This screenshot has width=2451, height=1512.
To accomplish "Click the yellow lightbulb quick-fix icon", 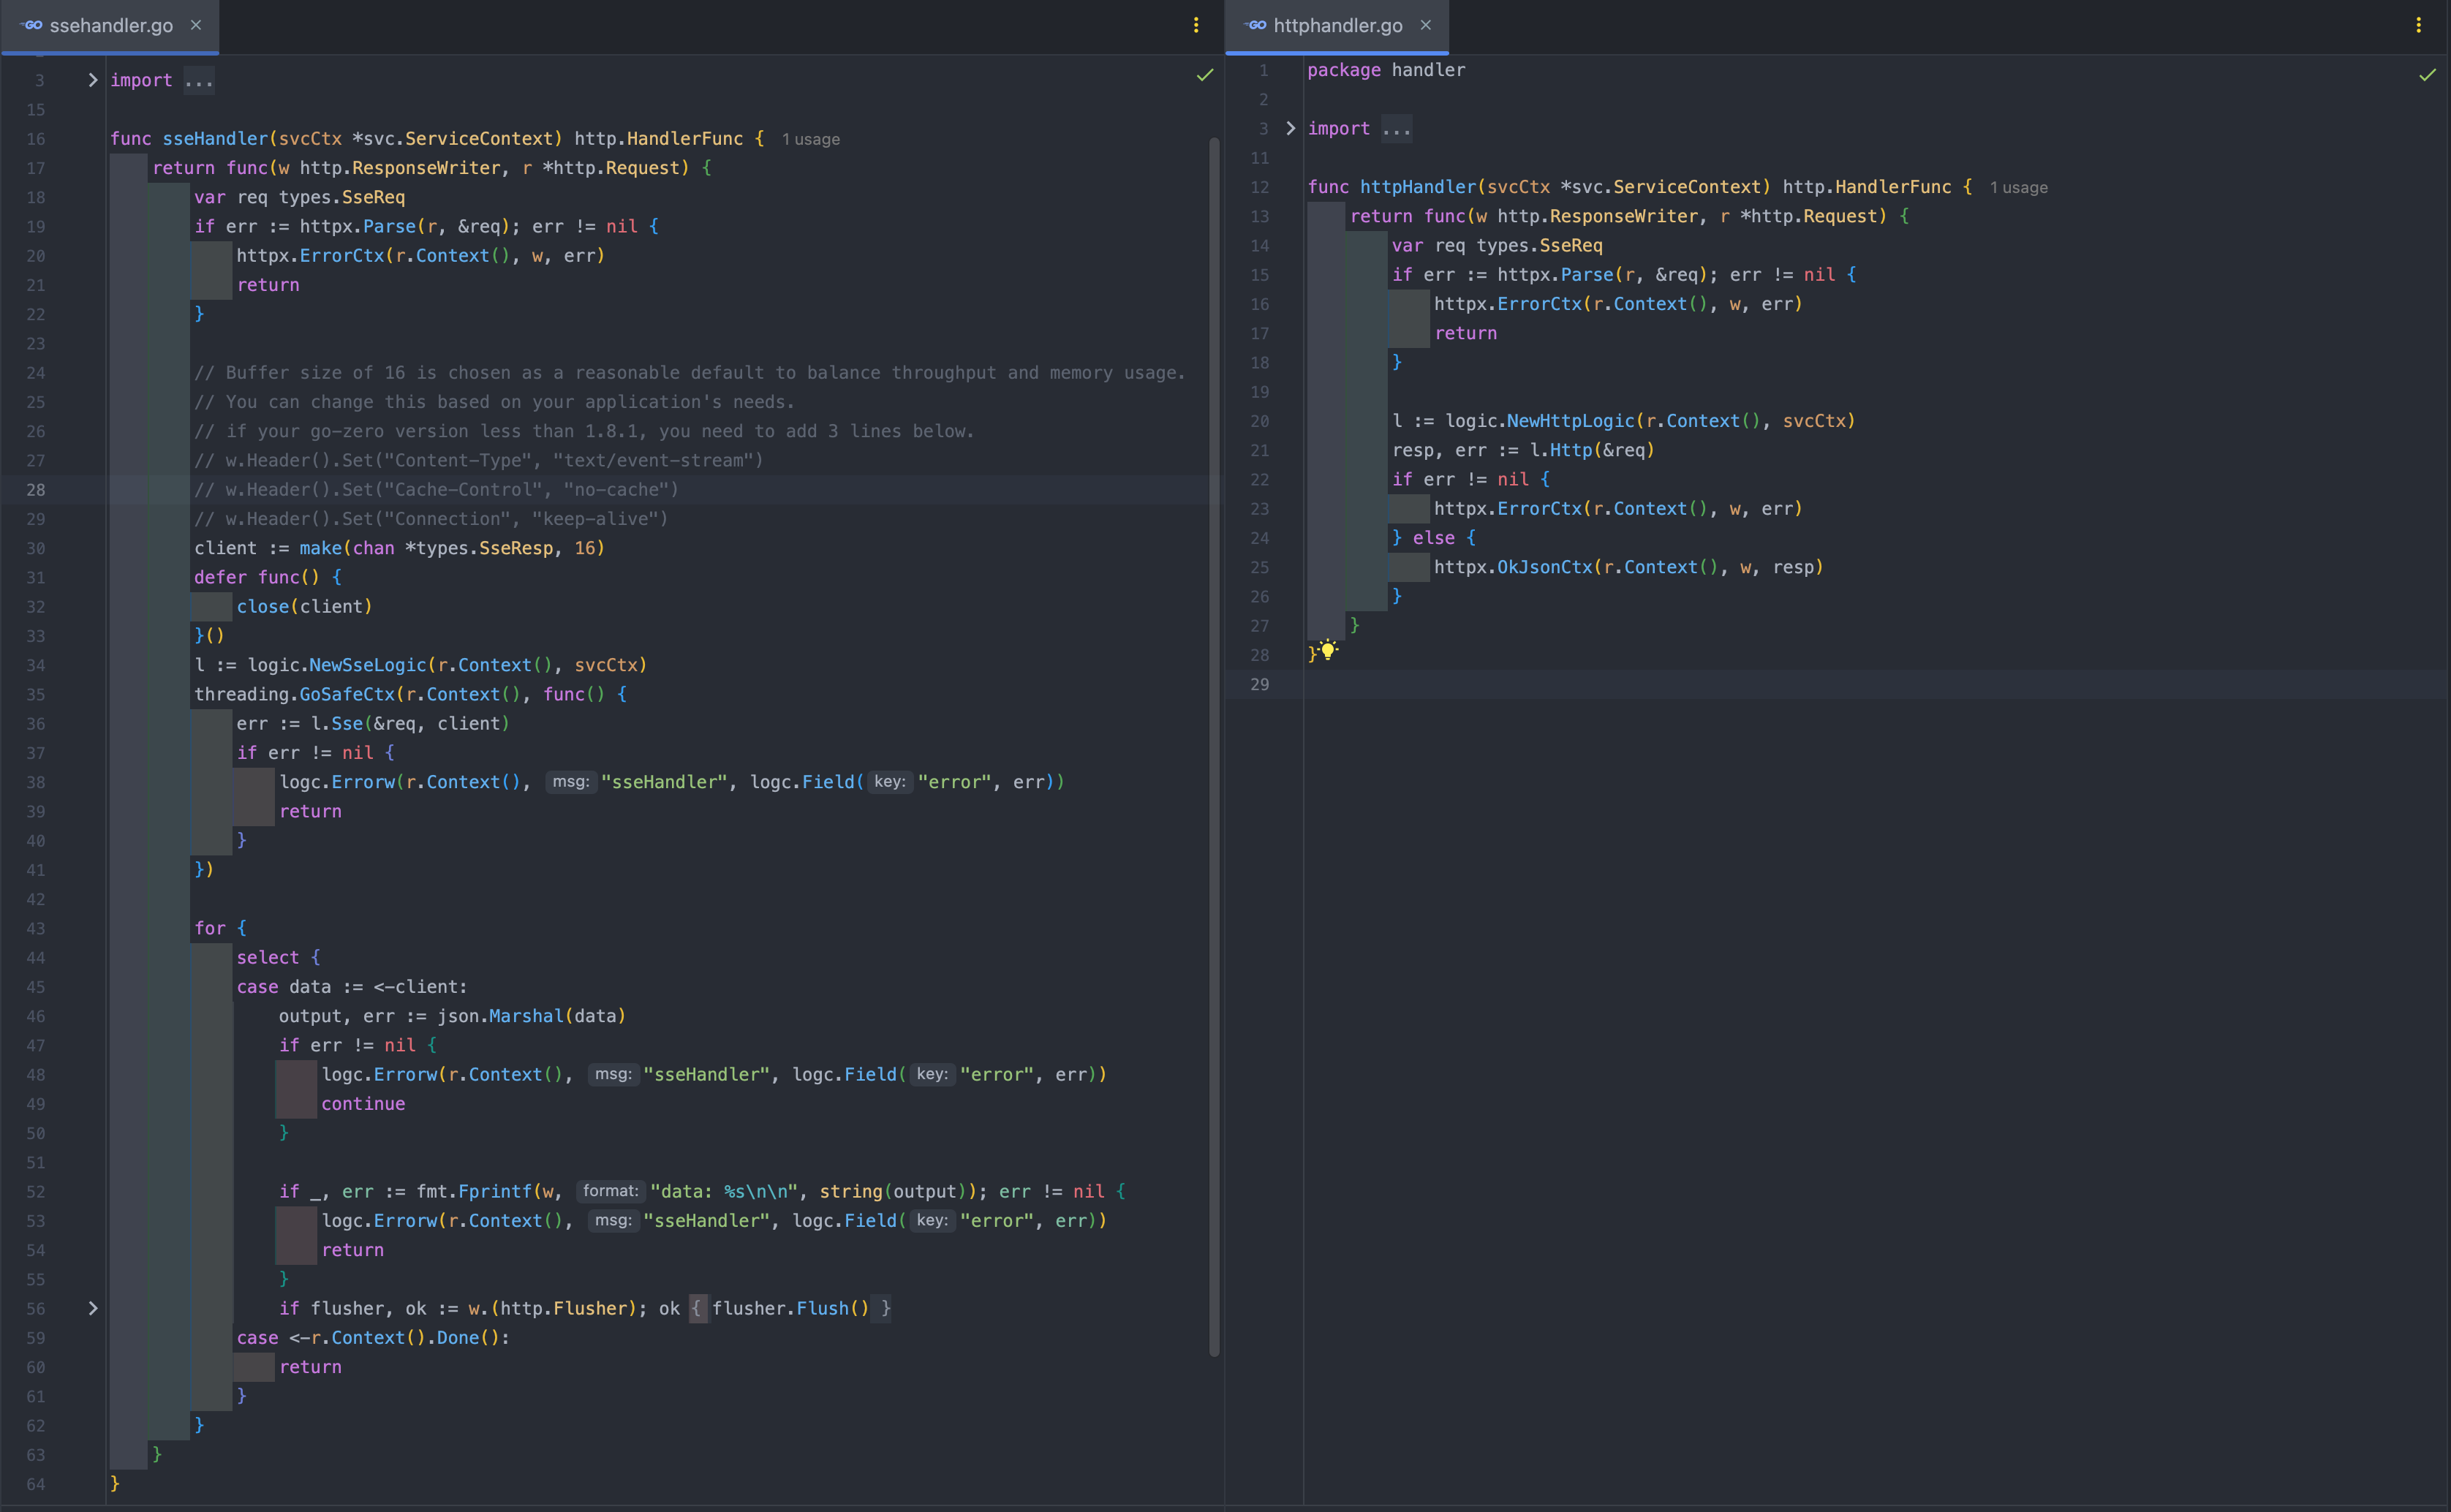I will (x=1328, y=650).
